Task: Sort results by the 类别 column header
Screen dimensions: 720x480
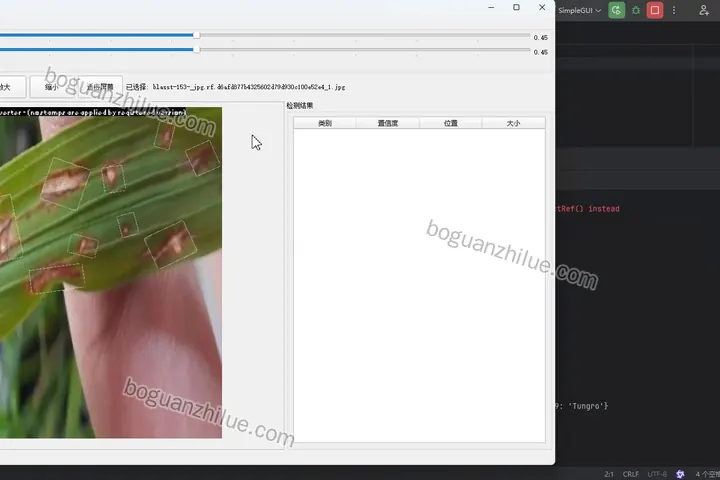Action: [325, 123]
